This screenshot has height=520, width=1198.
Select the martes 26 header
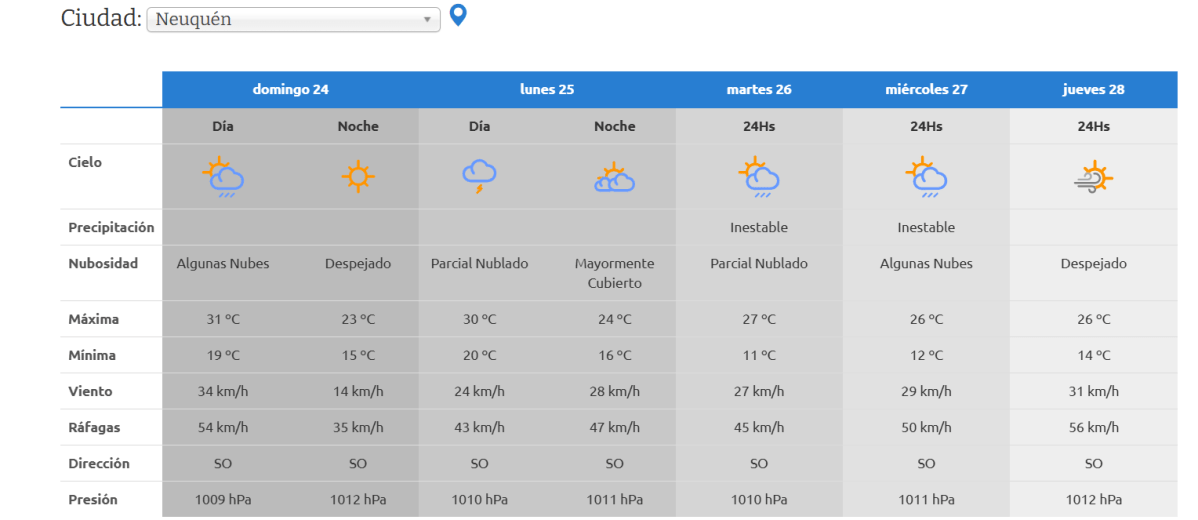(x=759, y=89)
